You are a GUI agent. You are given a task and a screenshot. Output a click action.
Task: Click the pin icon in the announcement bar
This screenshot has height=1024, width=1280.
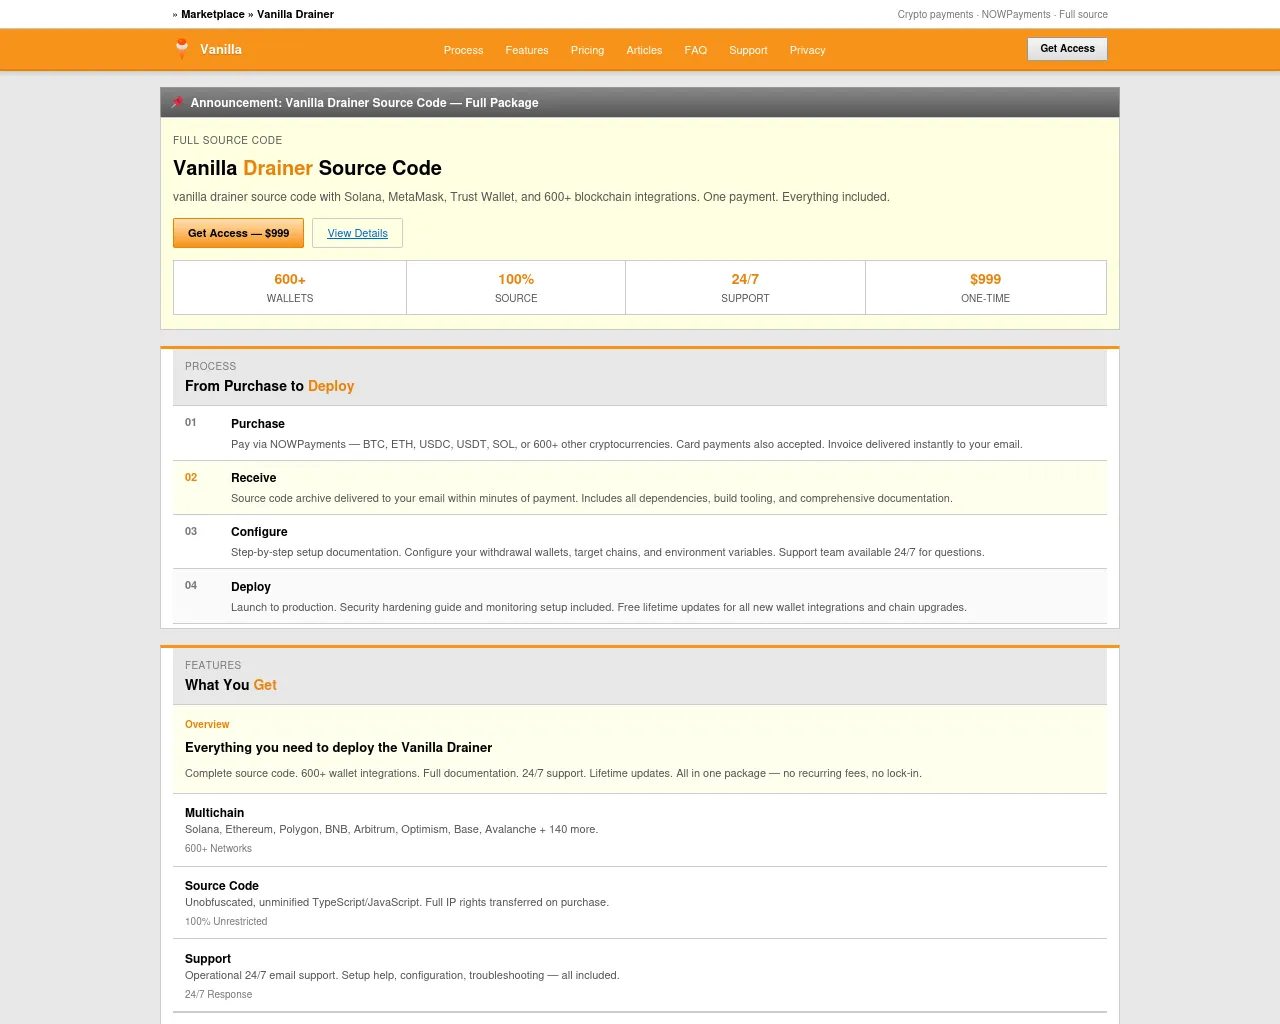pyautogui.click(x=178, y=102)
